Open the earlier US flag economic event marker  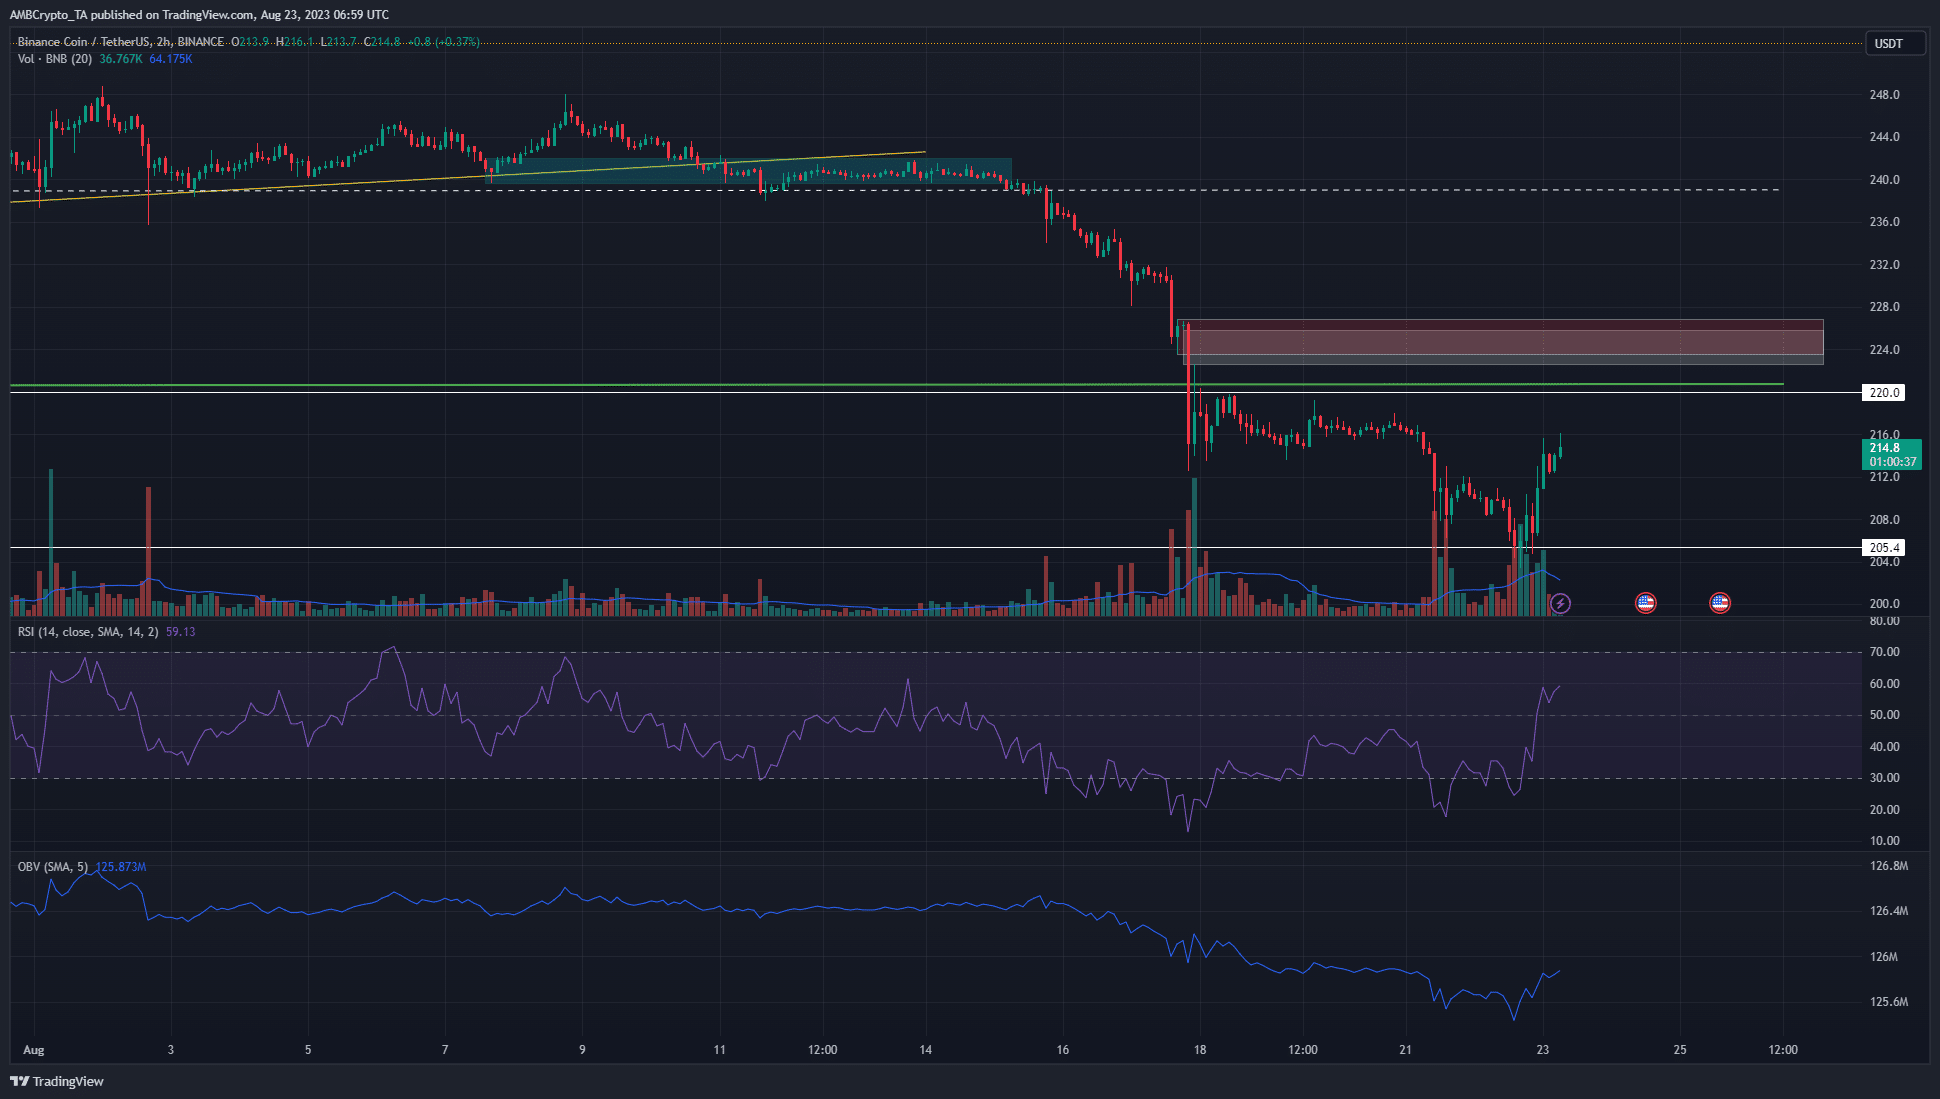[1645, 603]
